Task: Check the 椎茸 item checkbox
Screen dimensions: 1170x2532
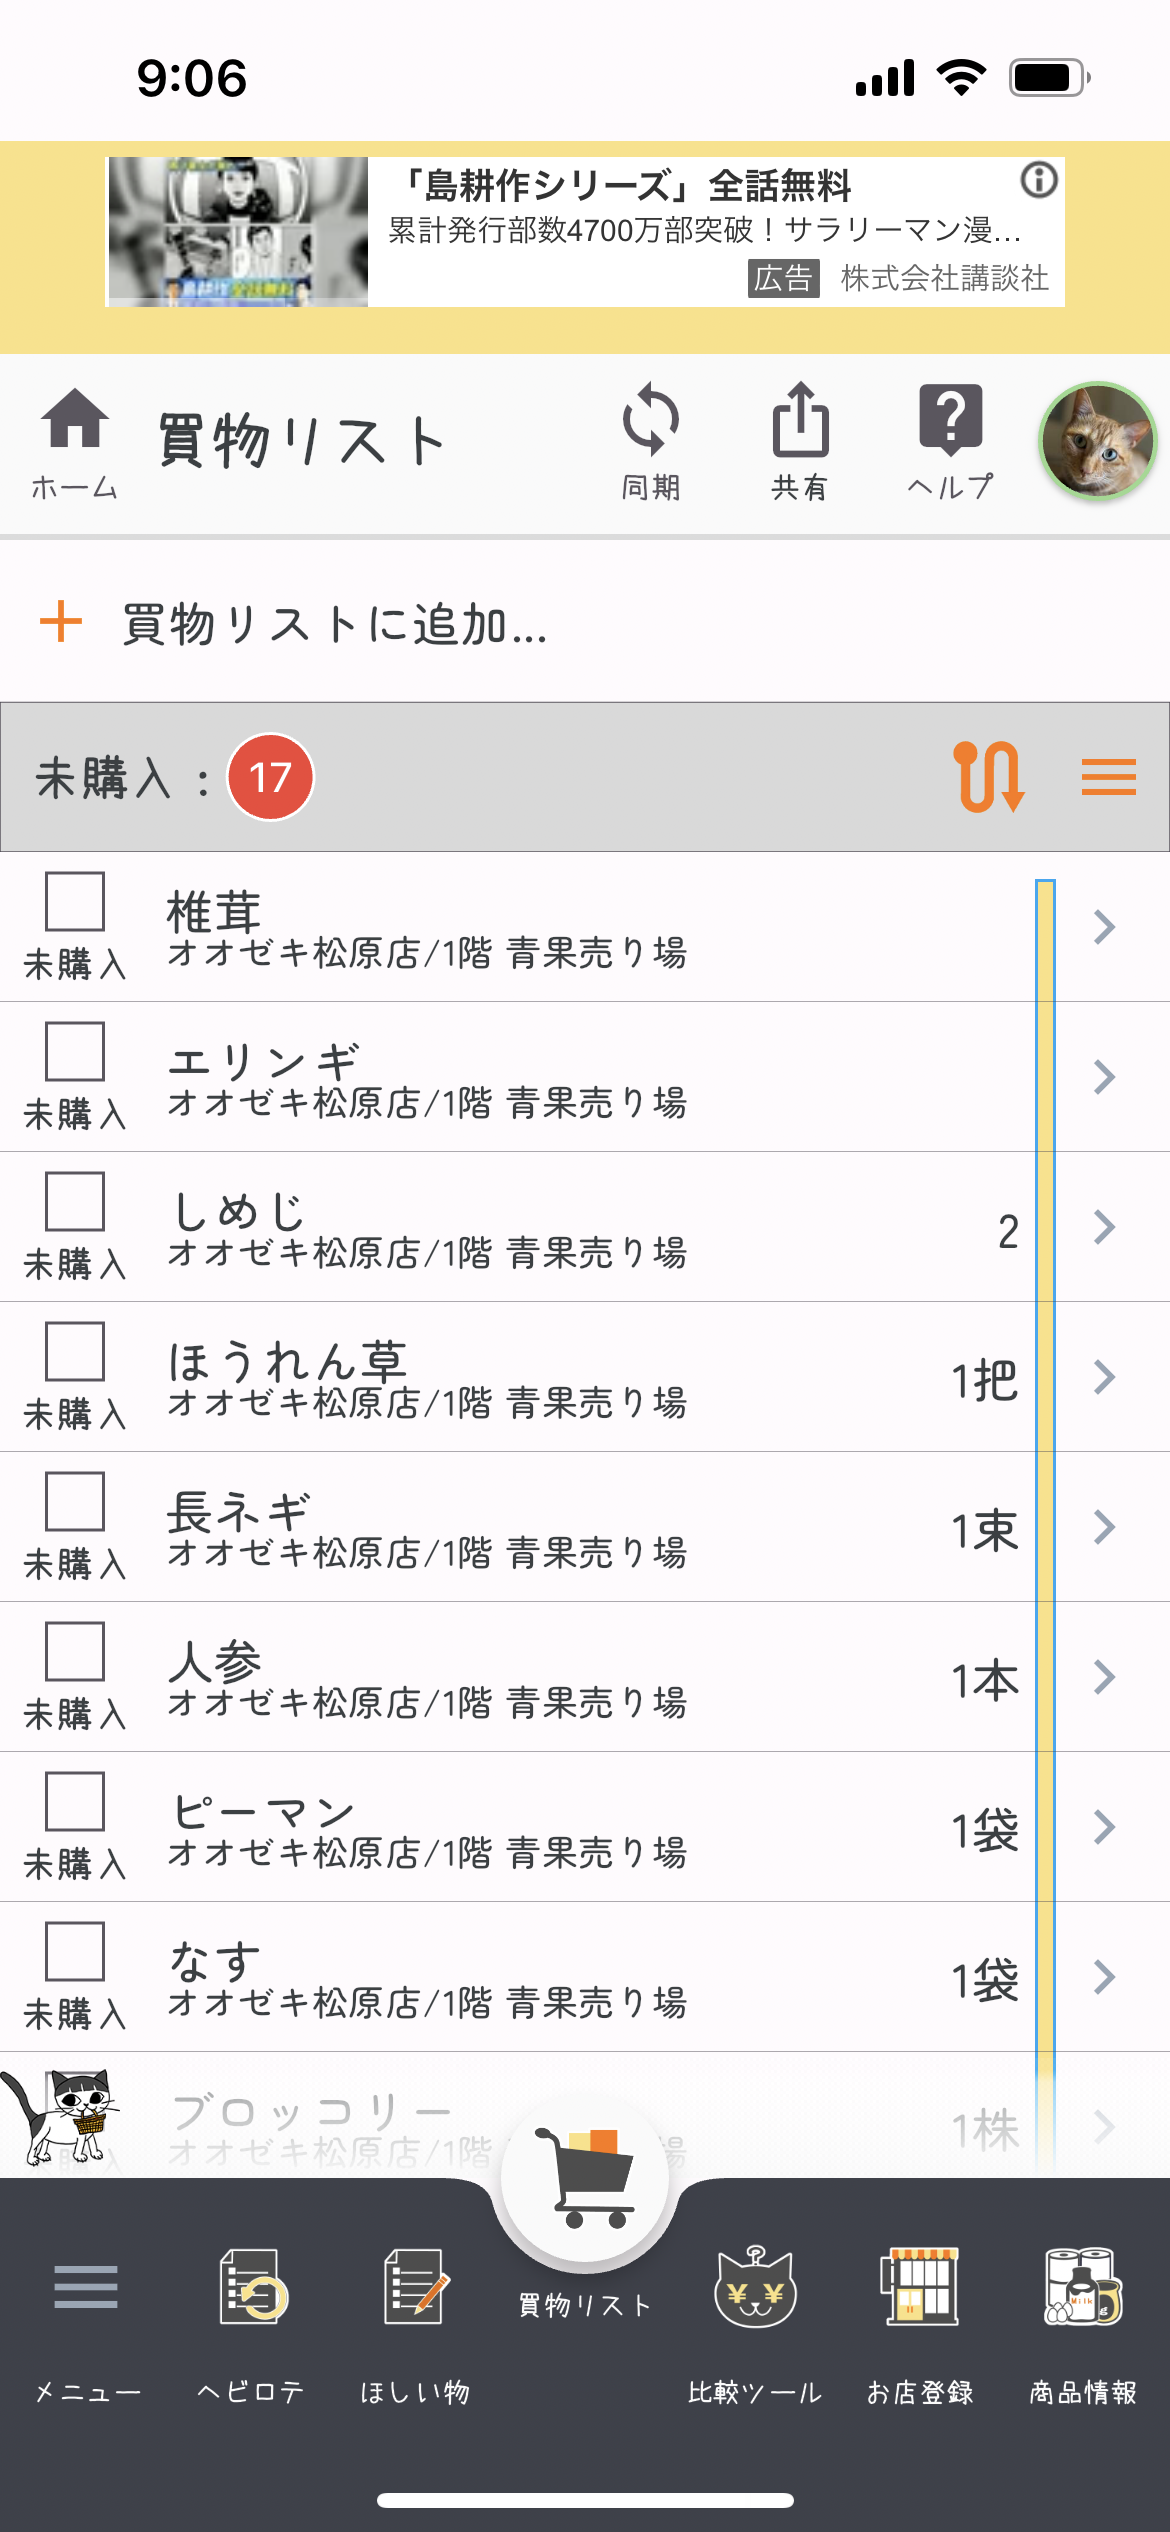Action: pos(75,902)
